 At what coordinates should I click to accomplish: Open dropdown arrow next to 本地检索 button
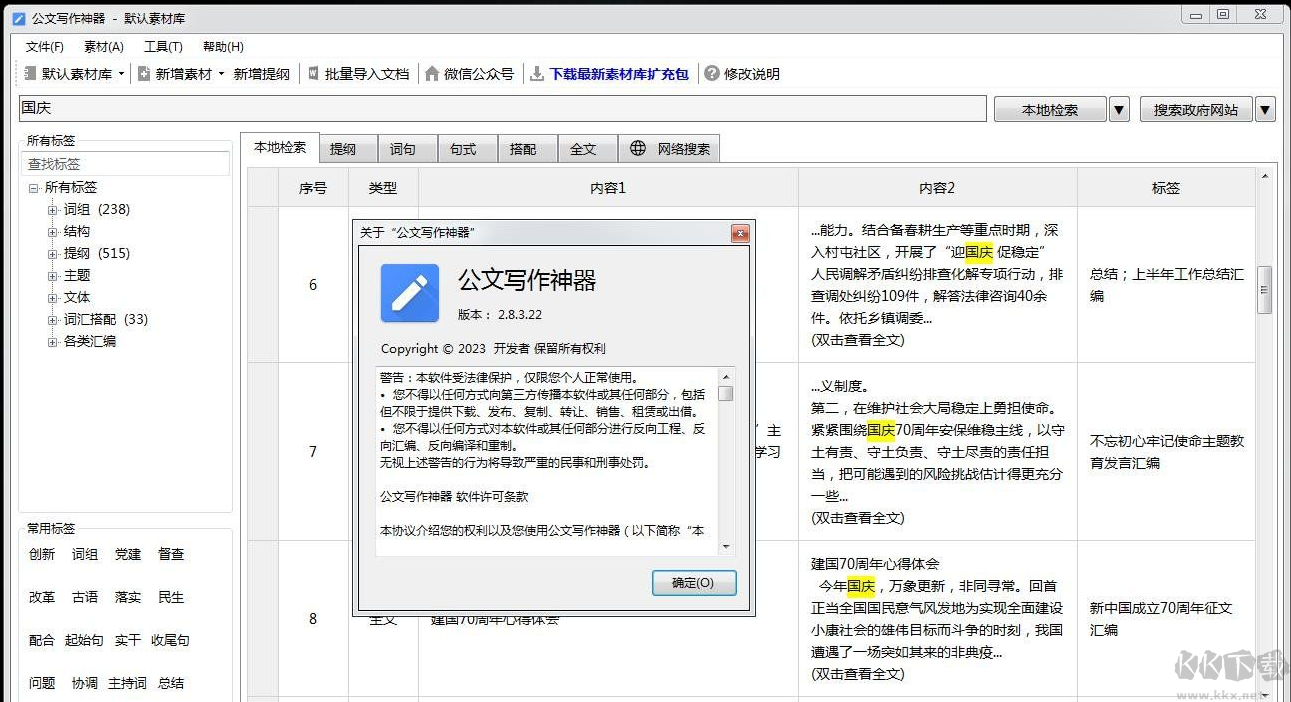1119,110
